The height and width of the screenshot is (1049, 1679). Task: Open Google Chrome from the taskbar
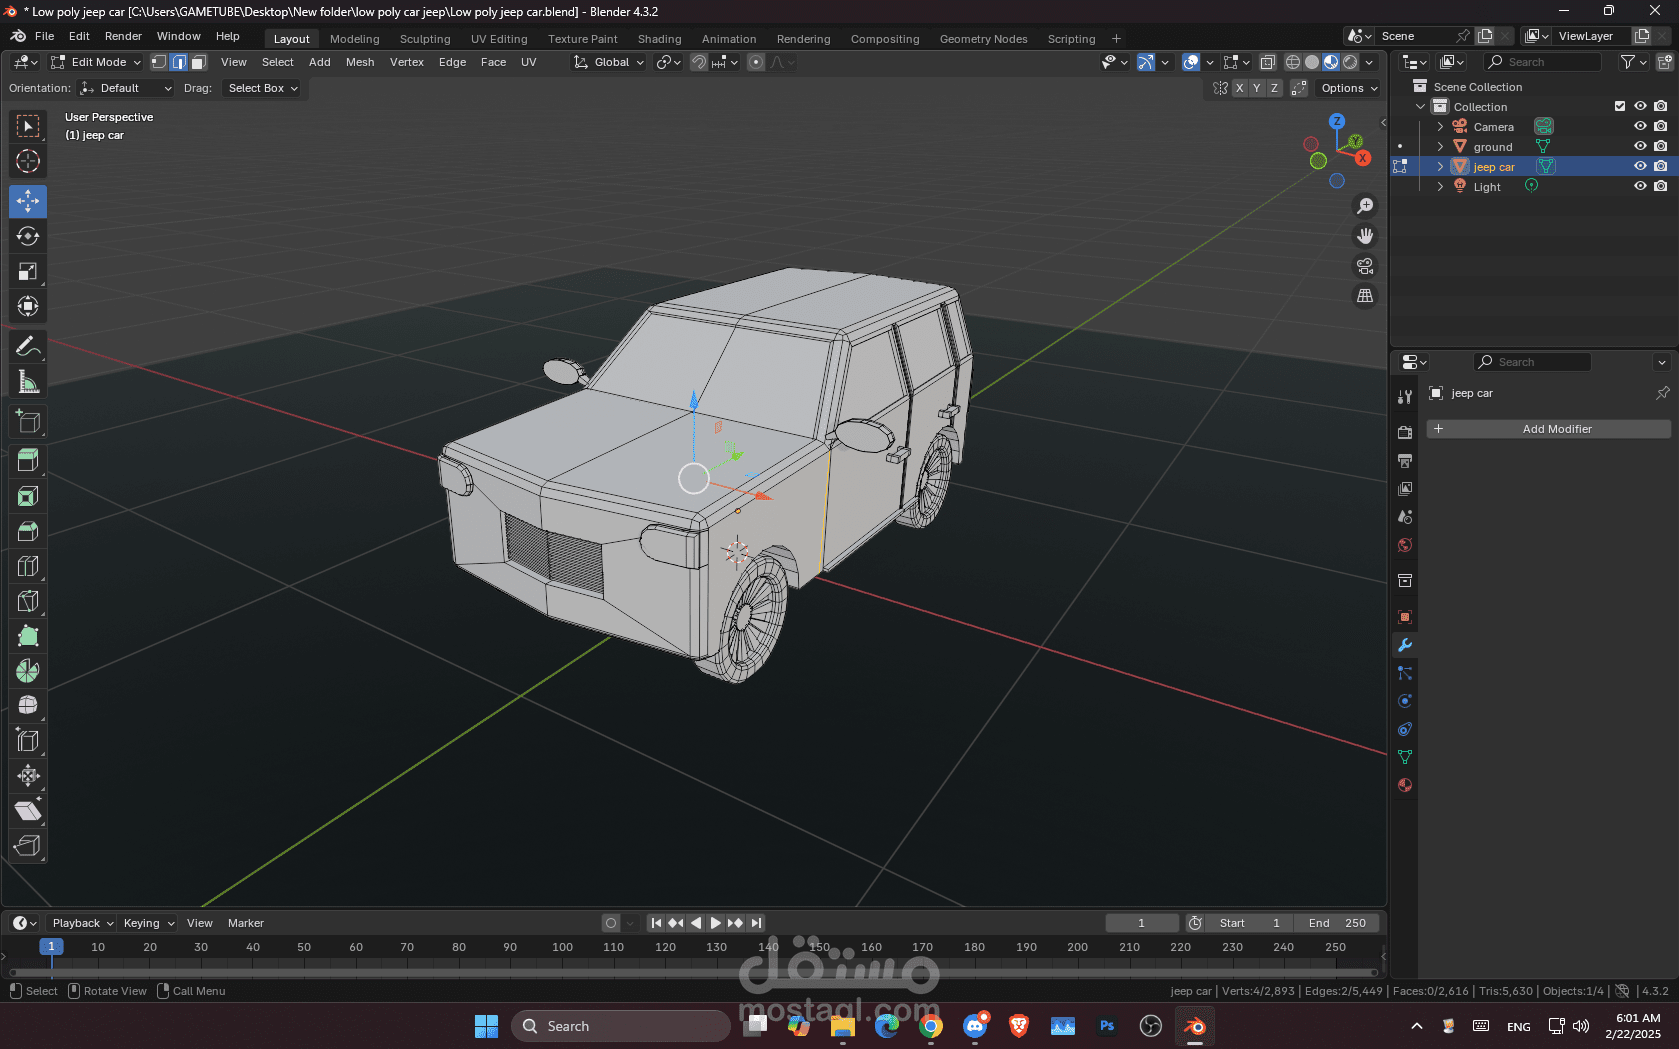click(931, 1026)
